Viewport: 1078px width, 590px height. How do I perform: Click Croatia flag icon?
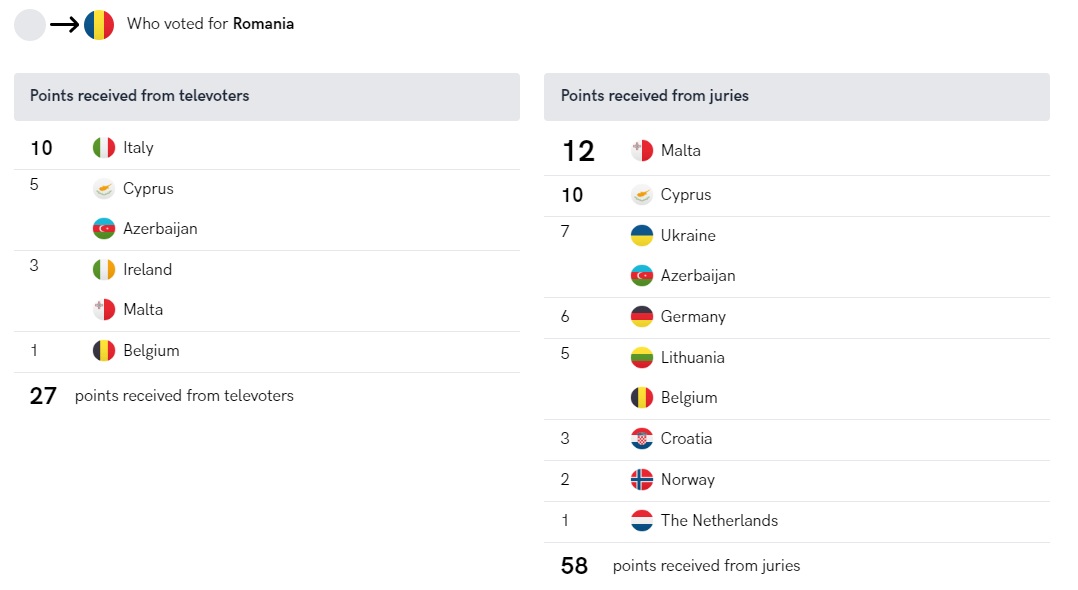pyautogui.click(x=642, y=439)
